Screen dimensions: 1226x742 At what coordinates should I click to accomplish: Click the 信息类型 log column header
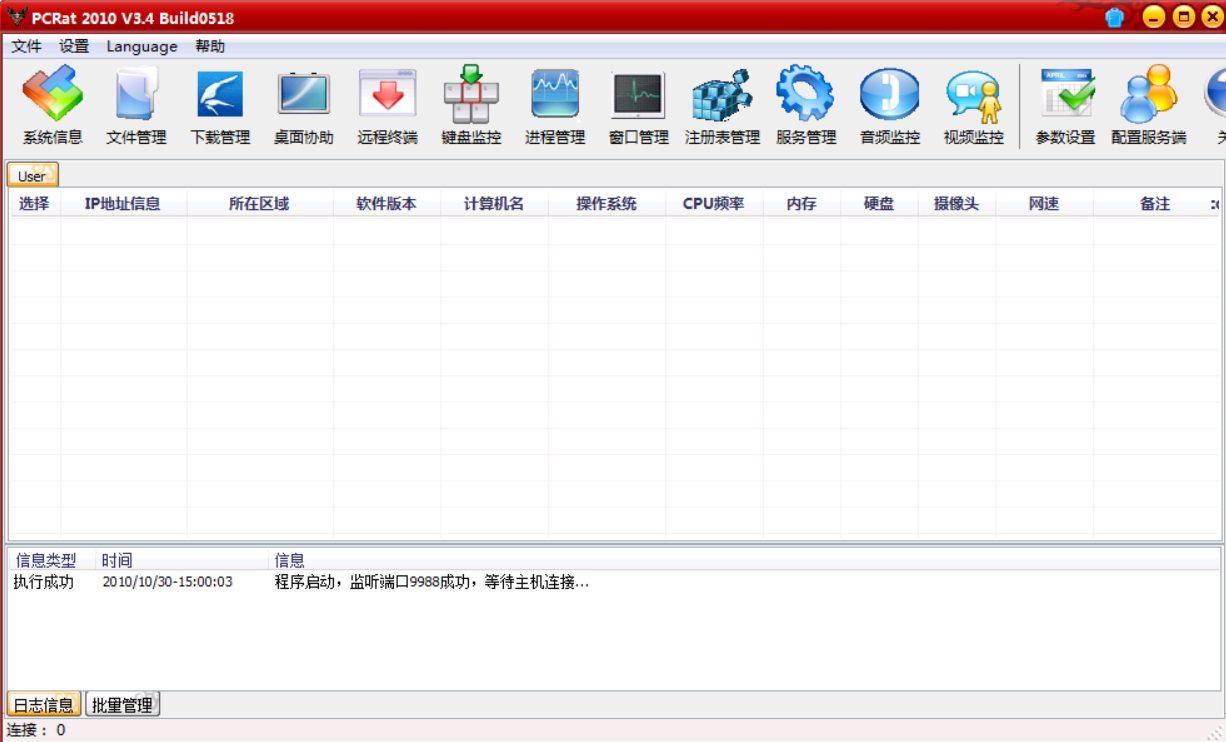(x=52, y=560)
